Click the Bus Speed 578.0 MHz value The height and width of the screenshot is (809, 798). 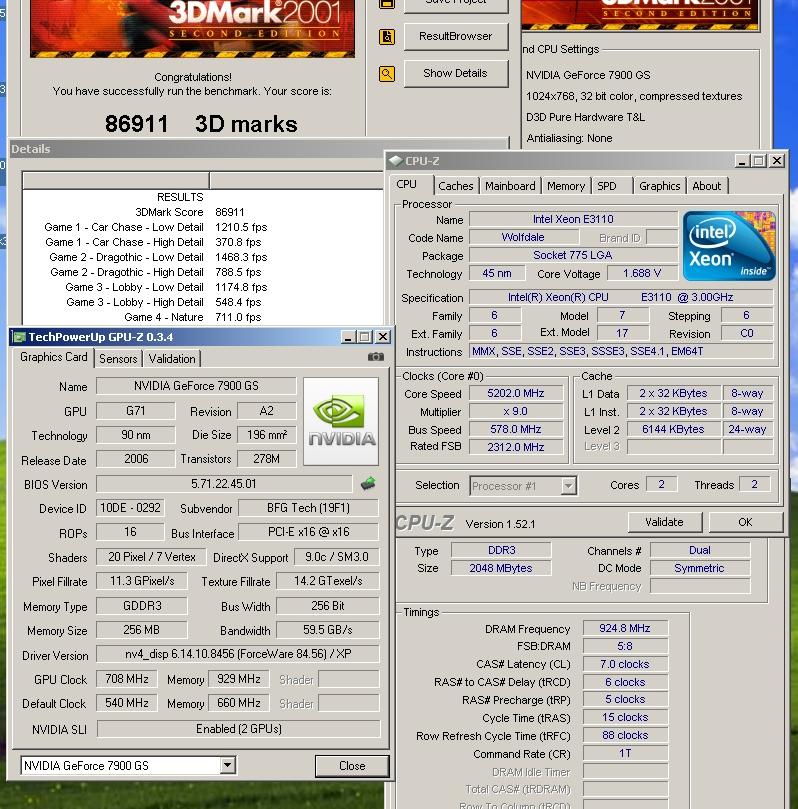[516, 429]
